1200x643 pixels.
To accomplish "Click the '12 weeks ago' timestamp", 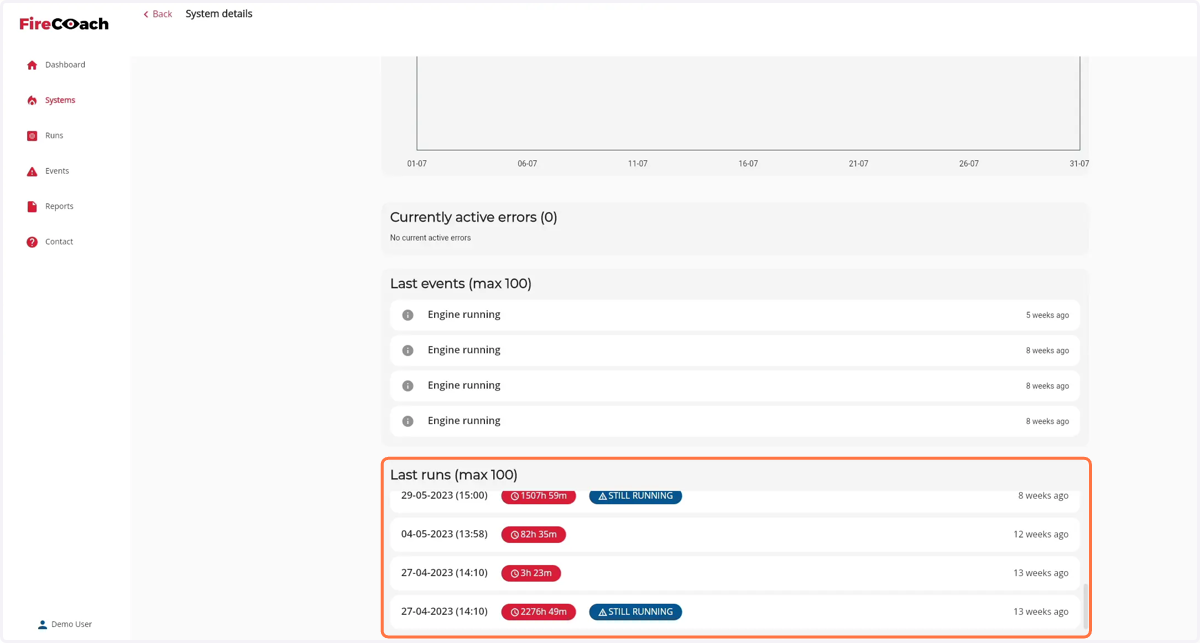I will coord(1040,535).
